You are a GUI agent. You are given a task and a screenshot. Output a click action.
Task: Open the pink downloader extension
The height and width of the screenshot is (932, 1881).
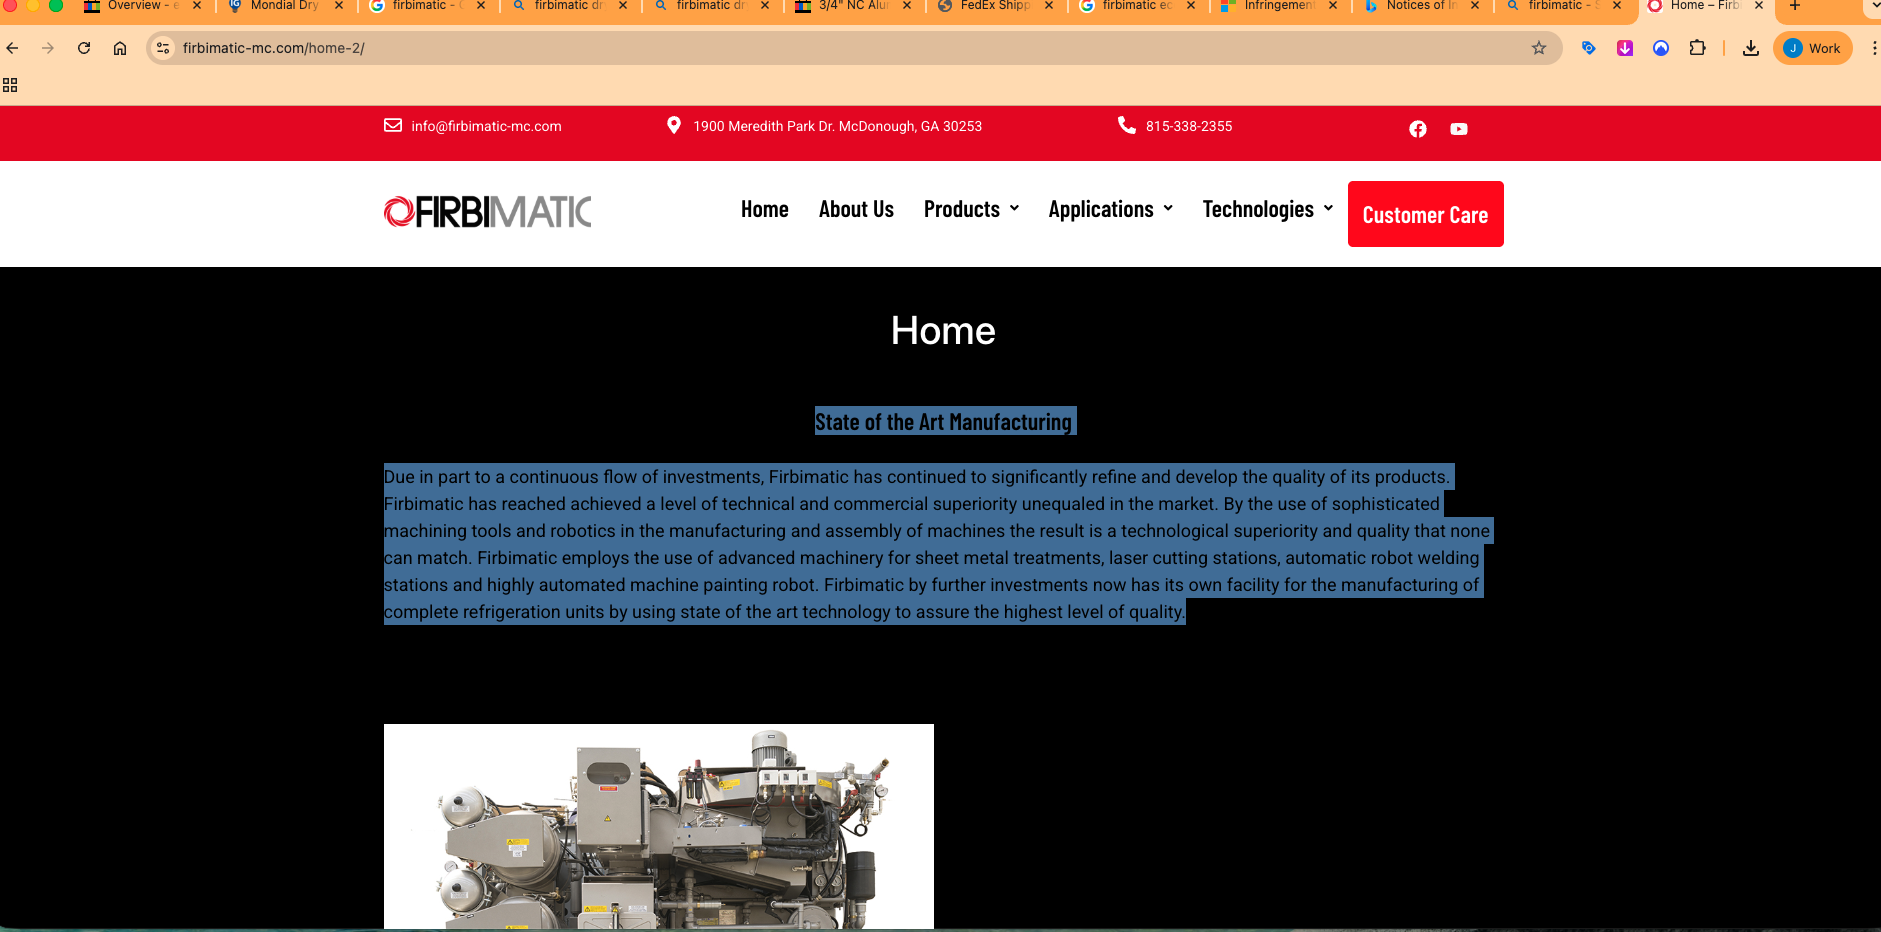coord(1625,48)
